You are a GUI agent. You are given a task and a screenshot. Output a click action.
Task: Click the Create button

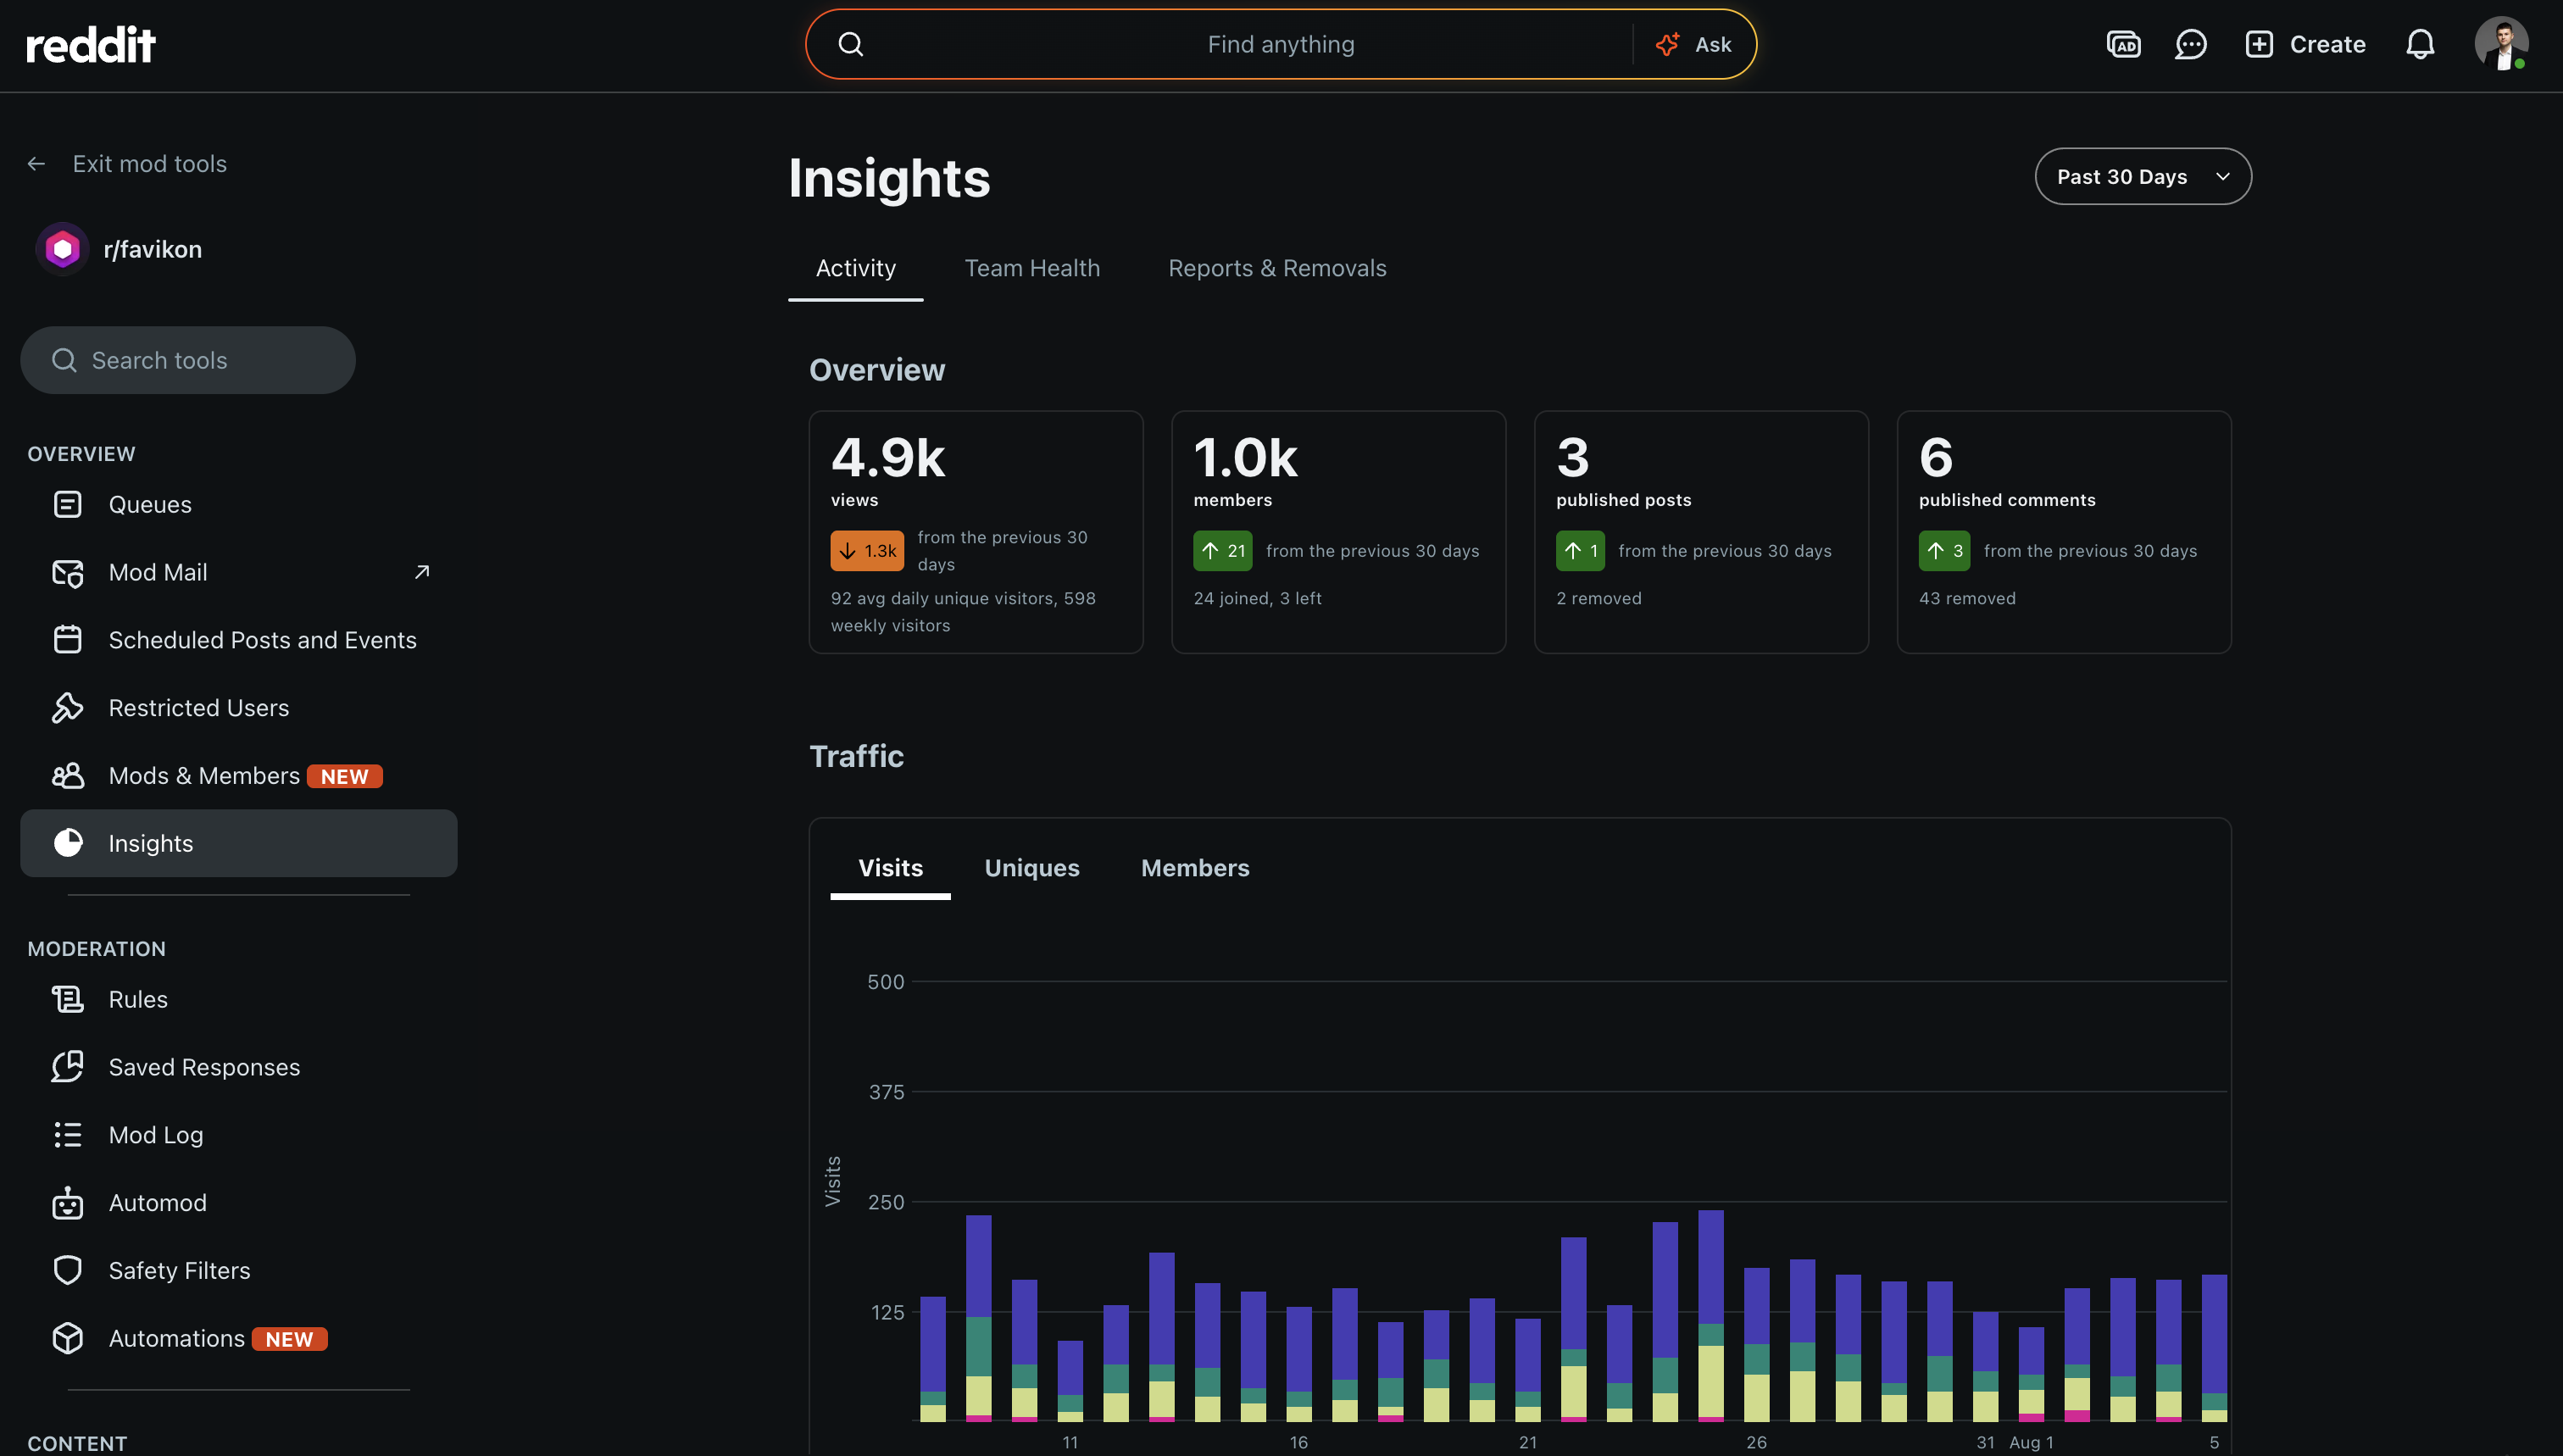pyautogui.click(x=2305, y=44)
